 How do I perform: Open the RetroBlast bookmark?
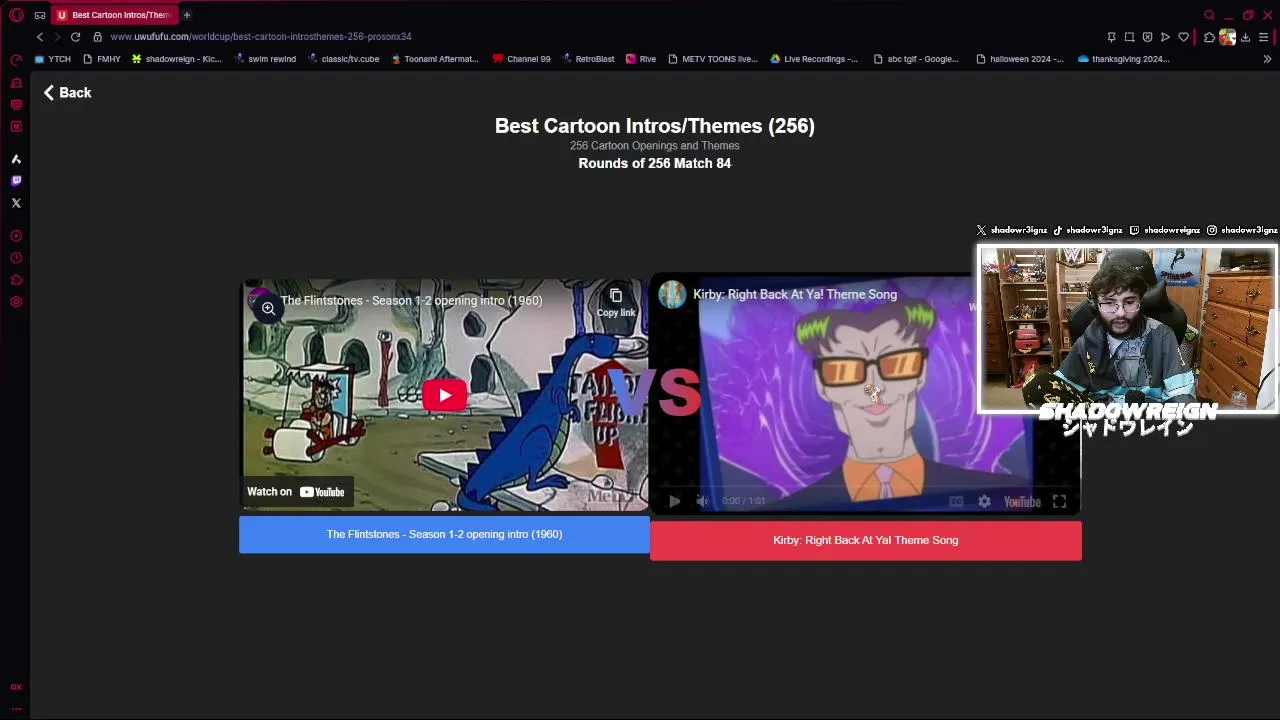pyautogui.click(x=588, y=59)
